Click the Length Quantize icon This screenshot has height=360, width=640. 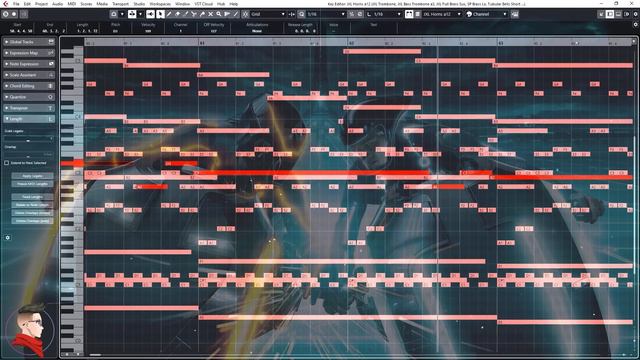pos(369,14)
